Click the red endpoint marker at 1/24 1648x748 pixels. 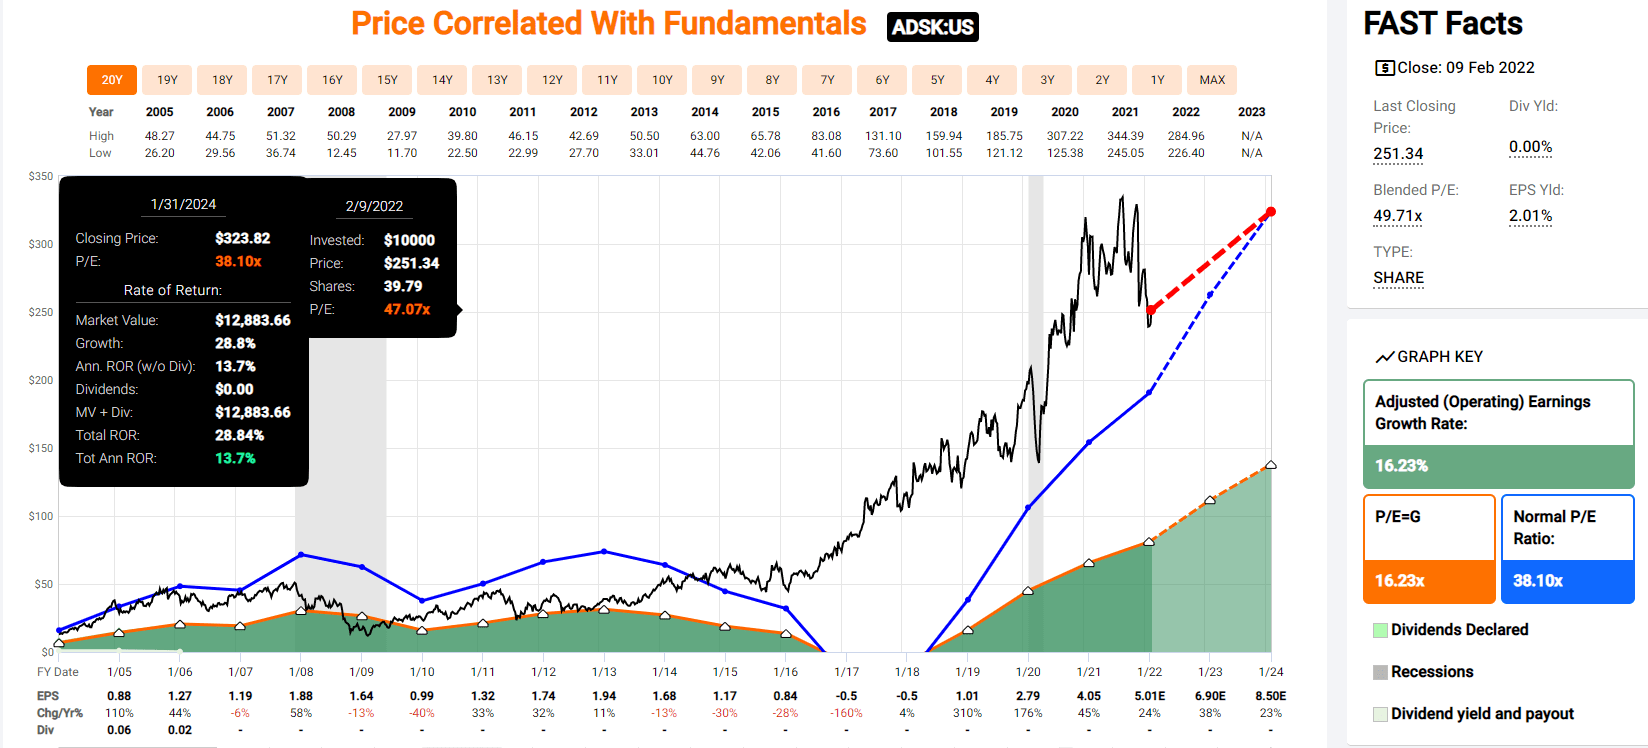pos(1270,212)
